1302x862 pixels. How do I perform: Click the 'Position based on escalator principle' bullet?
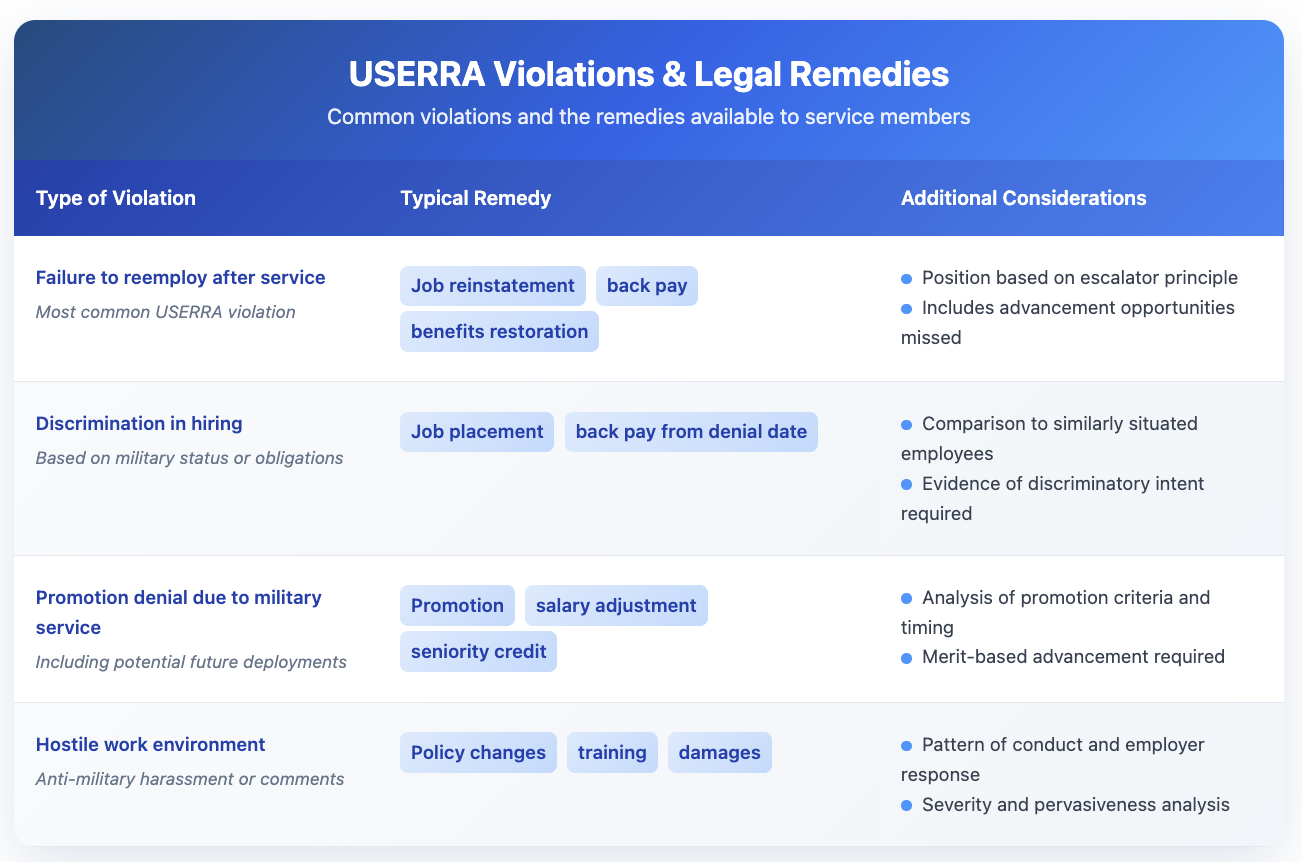pos(1079,278)
